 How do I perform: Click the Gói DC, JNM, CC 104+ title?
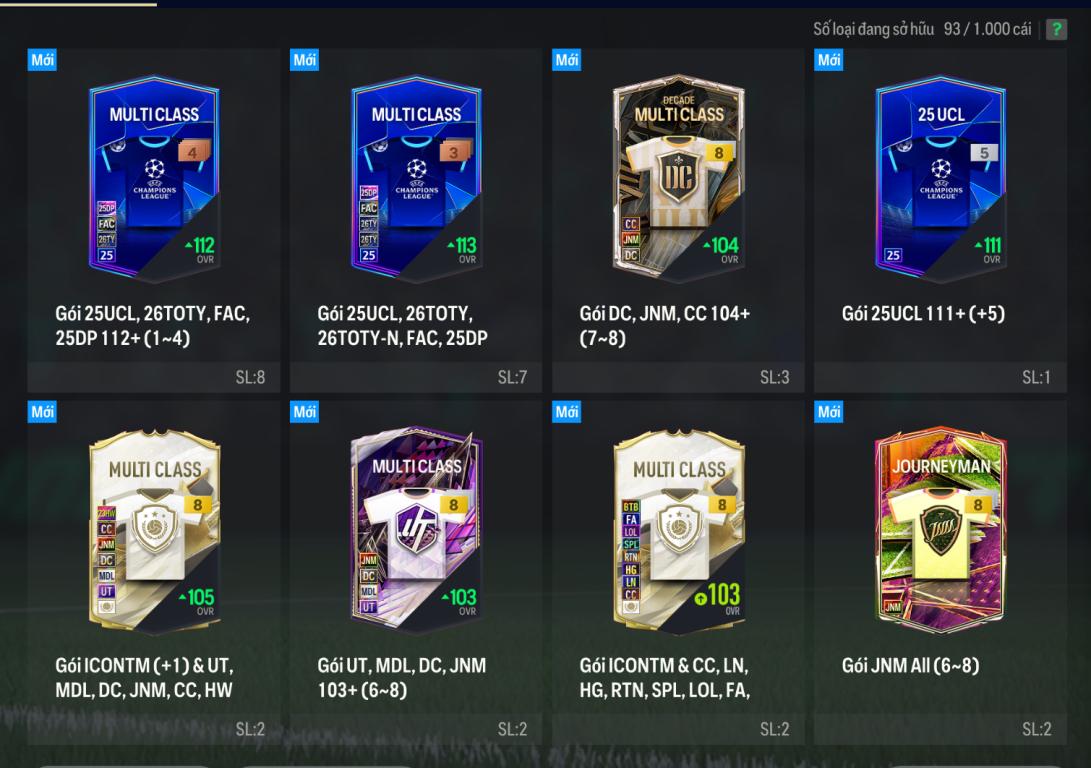coord(664,326)
